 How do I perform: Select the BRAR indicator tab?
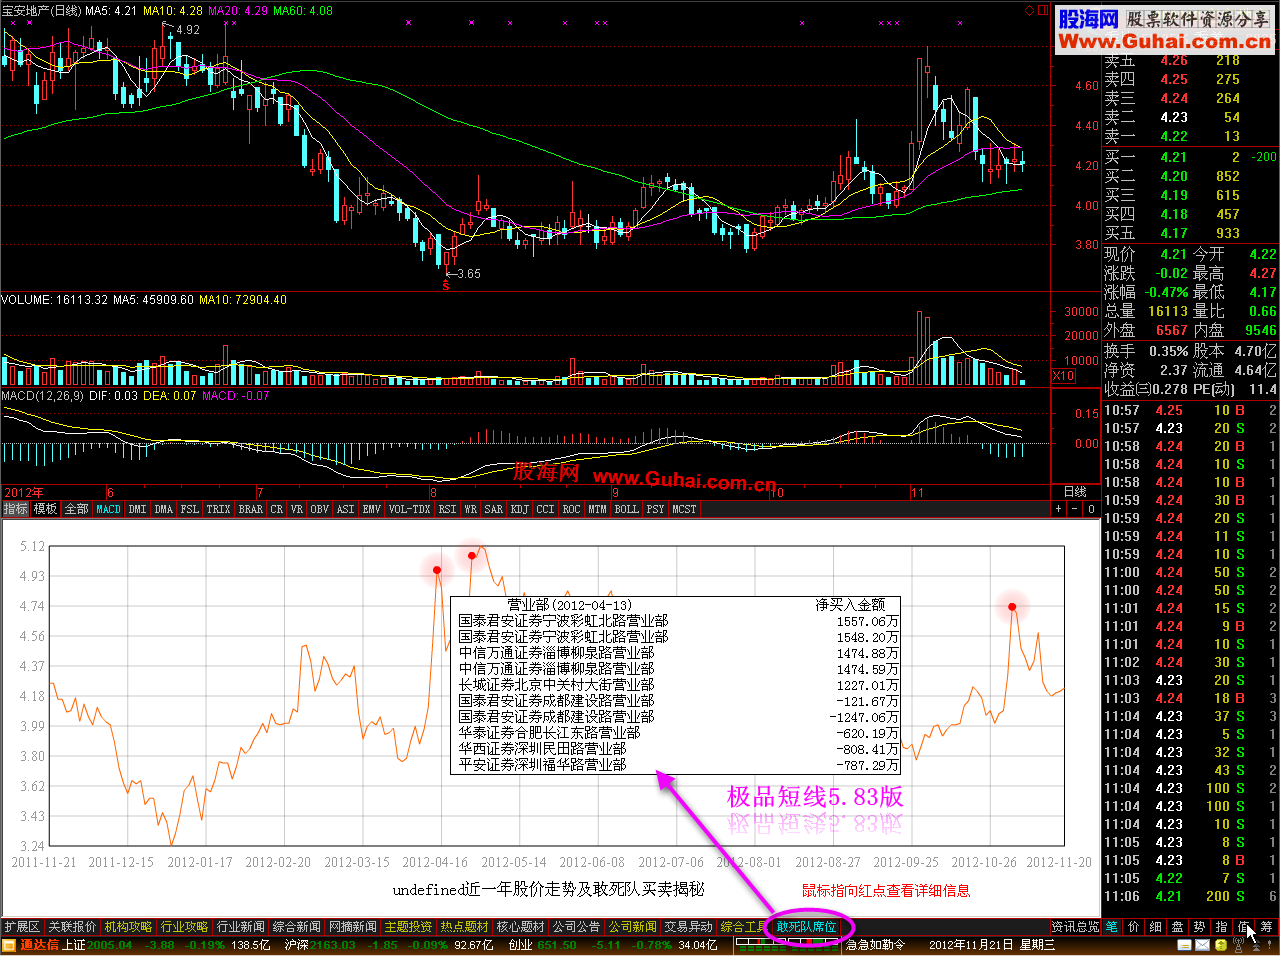[x=251, y=509]
